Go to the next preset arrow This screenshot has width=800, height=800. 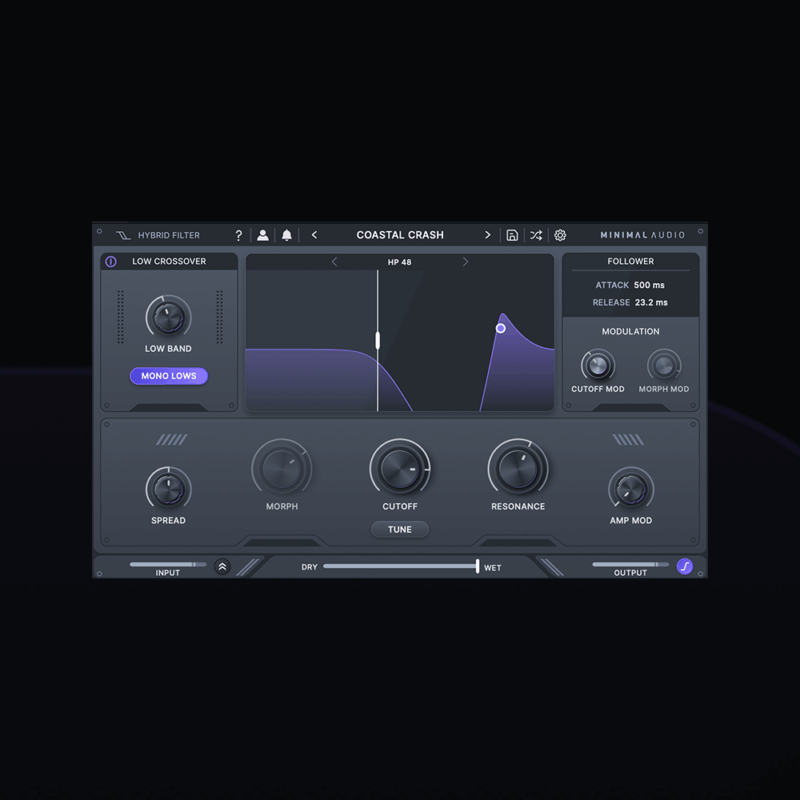(x=487, y=235)
